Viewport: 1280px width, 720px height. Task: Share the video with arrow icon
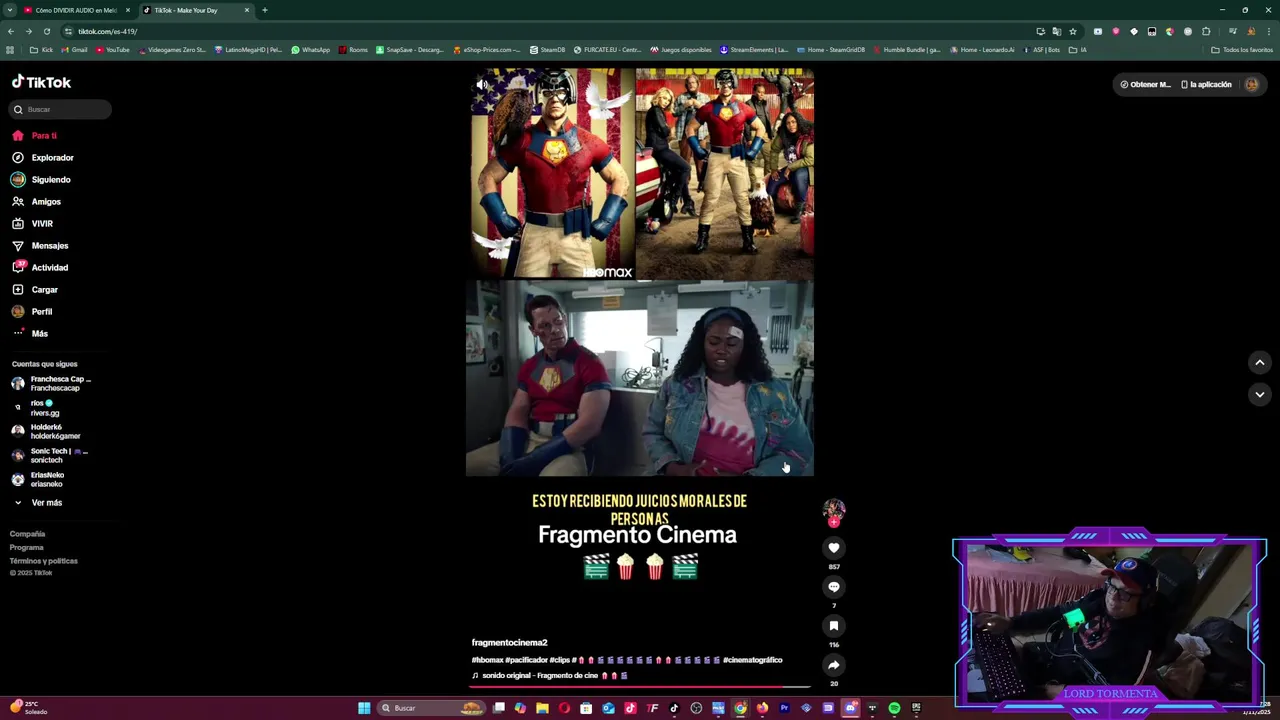[x=834, y=665]
